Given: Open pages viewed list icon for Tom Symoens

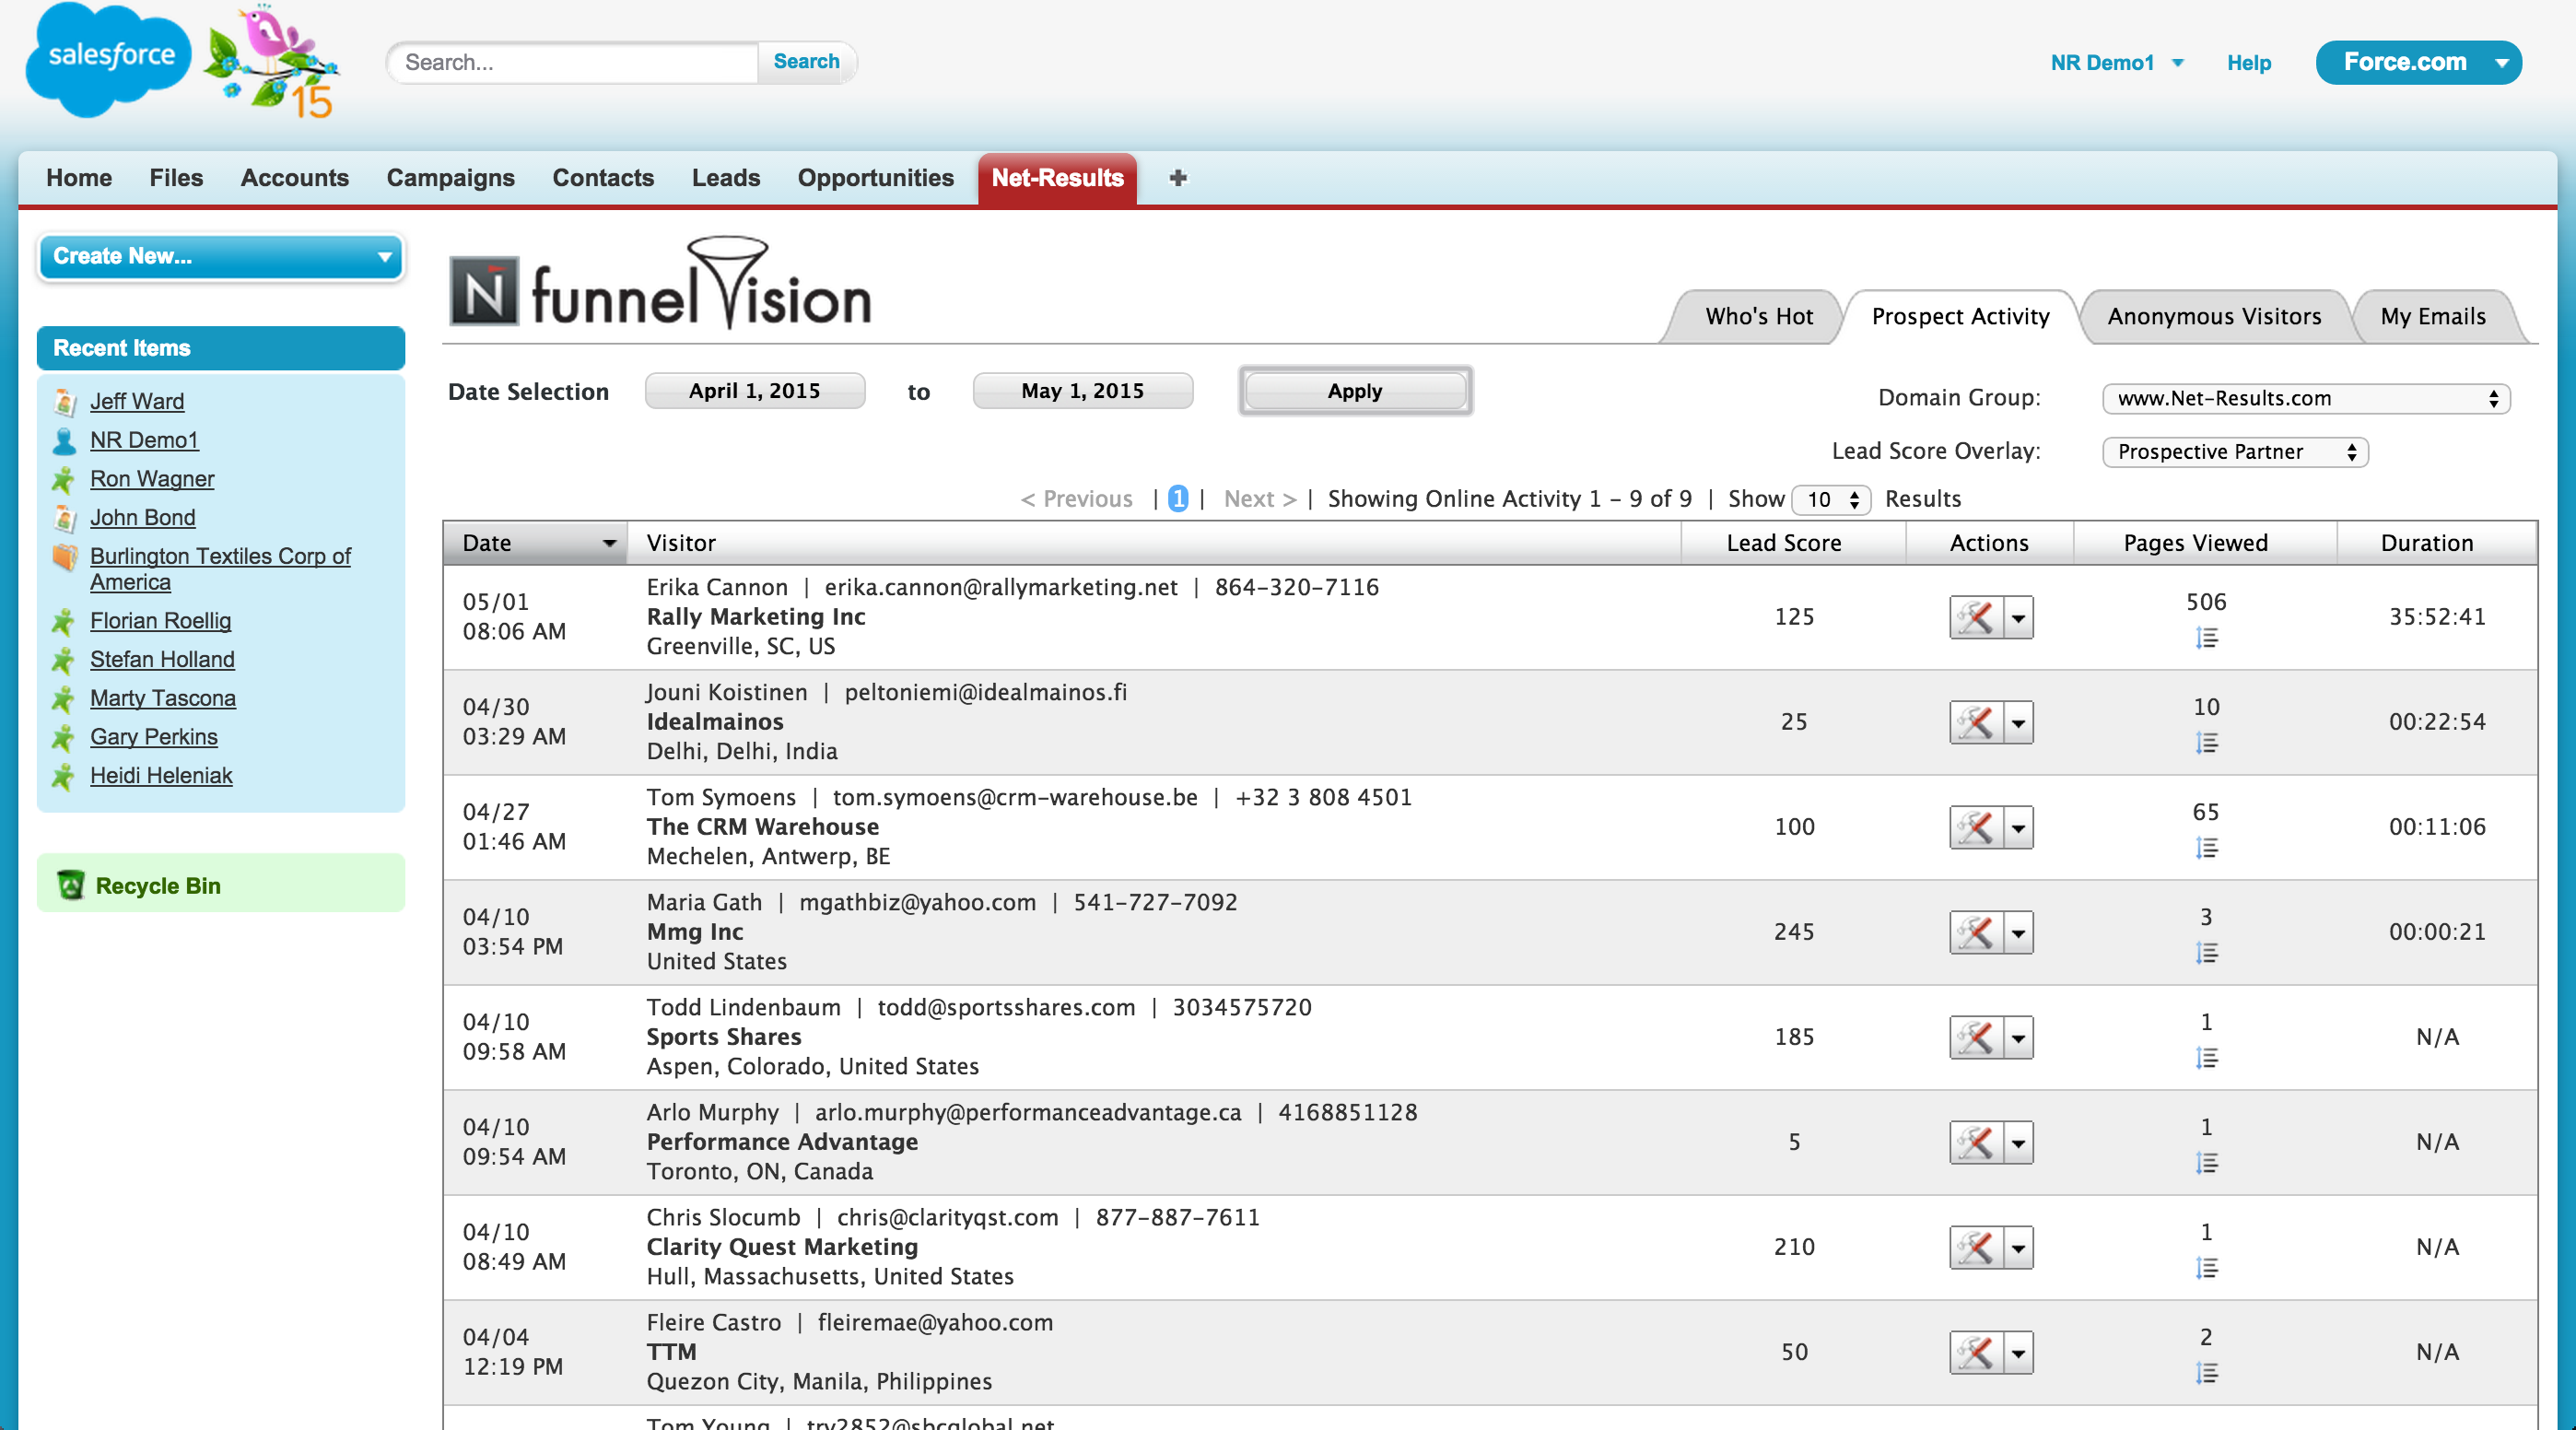Looking at the screenshot, I should click(2206, 848).
